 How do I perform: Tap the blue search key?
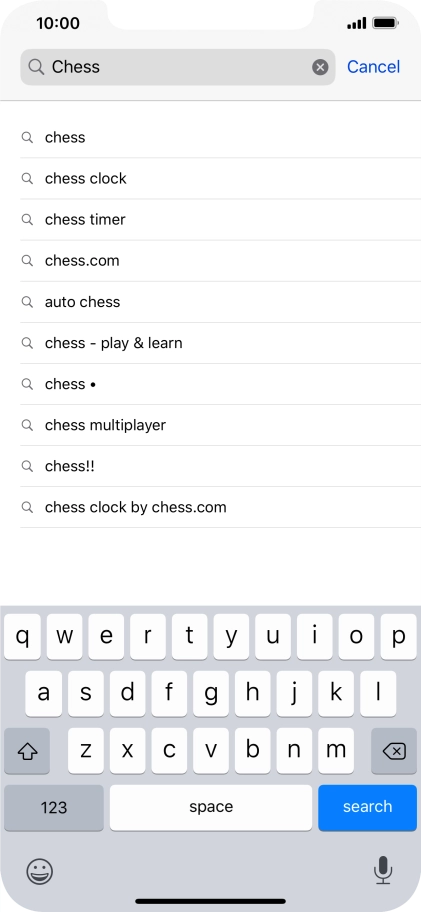[x=368, y=807]
